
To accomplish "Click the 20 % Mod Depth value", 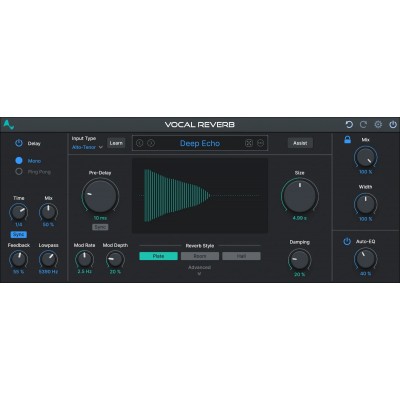I will pyautogui.click(x=115, y=272).
